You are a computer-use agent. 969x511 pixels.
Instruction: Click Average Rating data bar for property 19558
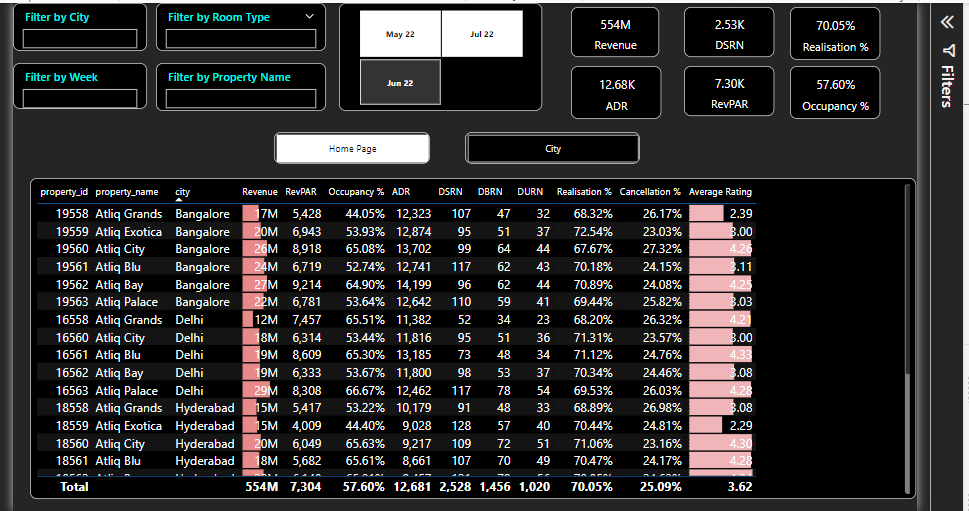pyautogui.click(x=706, y=213)
